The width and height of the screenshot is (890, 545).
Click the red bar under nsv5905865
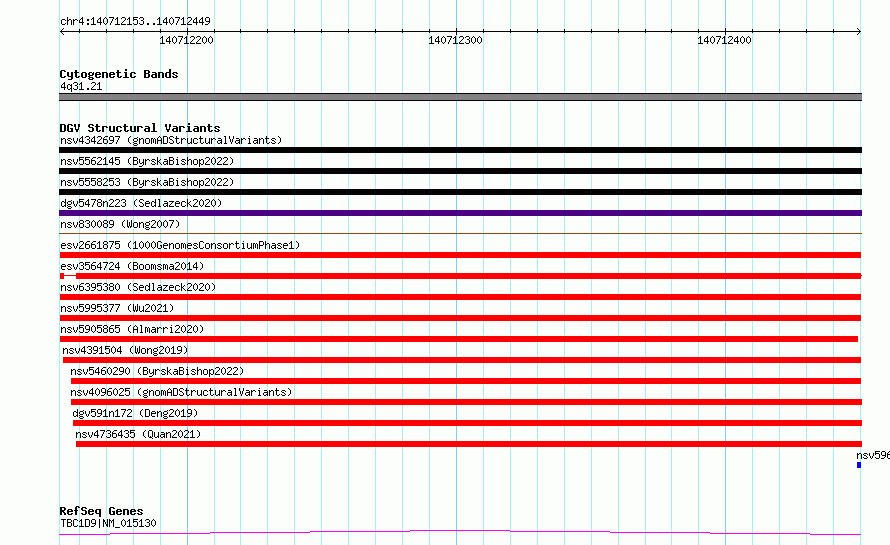[459, 339]
